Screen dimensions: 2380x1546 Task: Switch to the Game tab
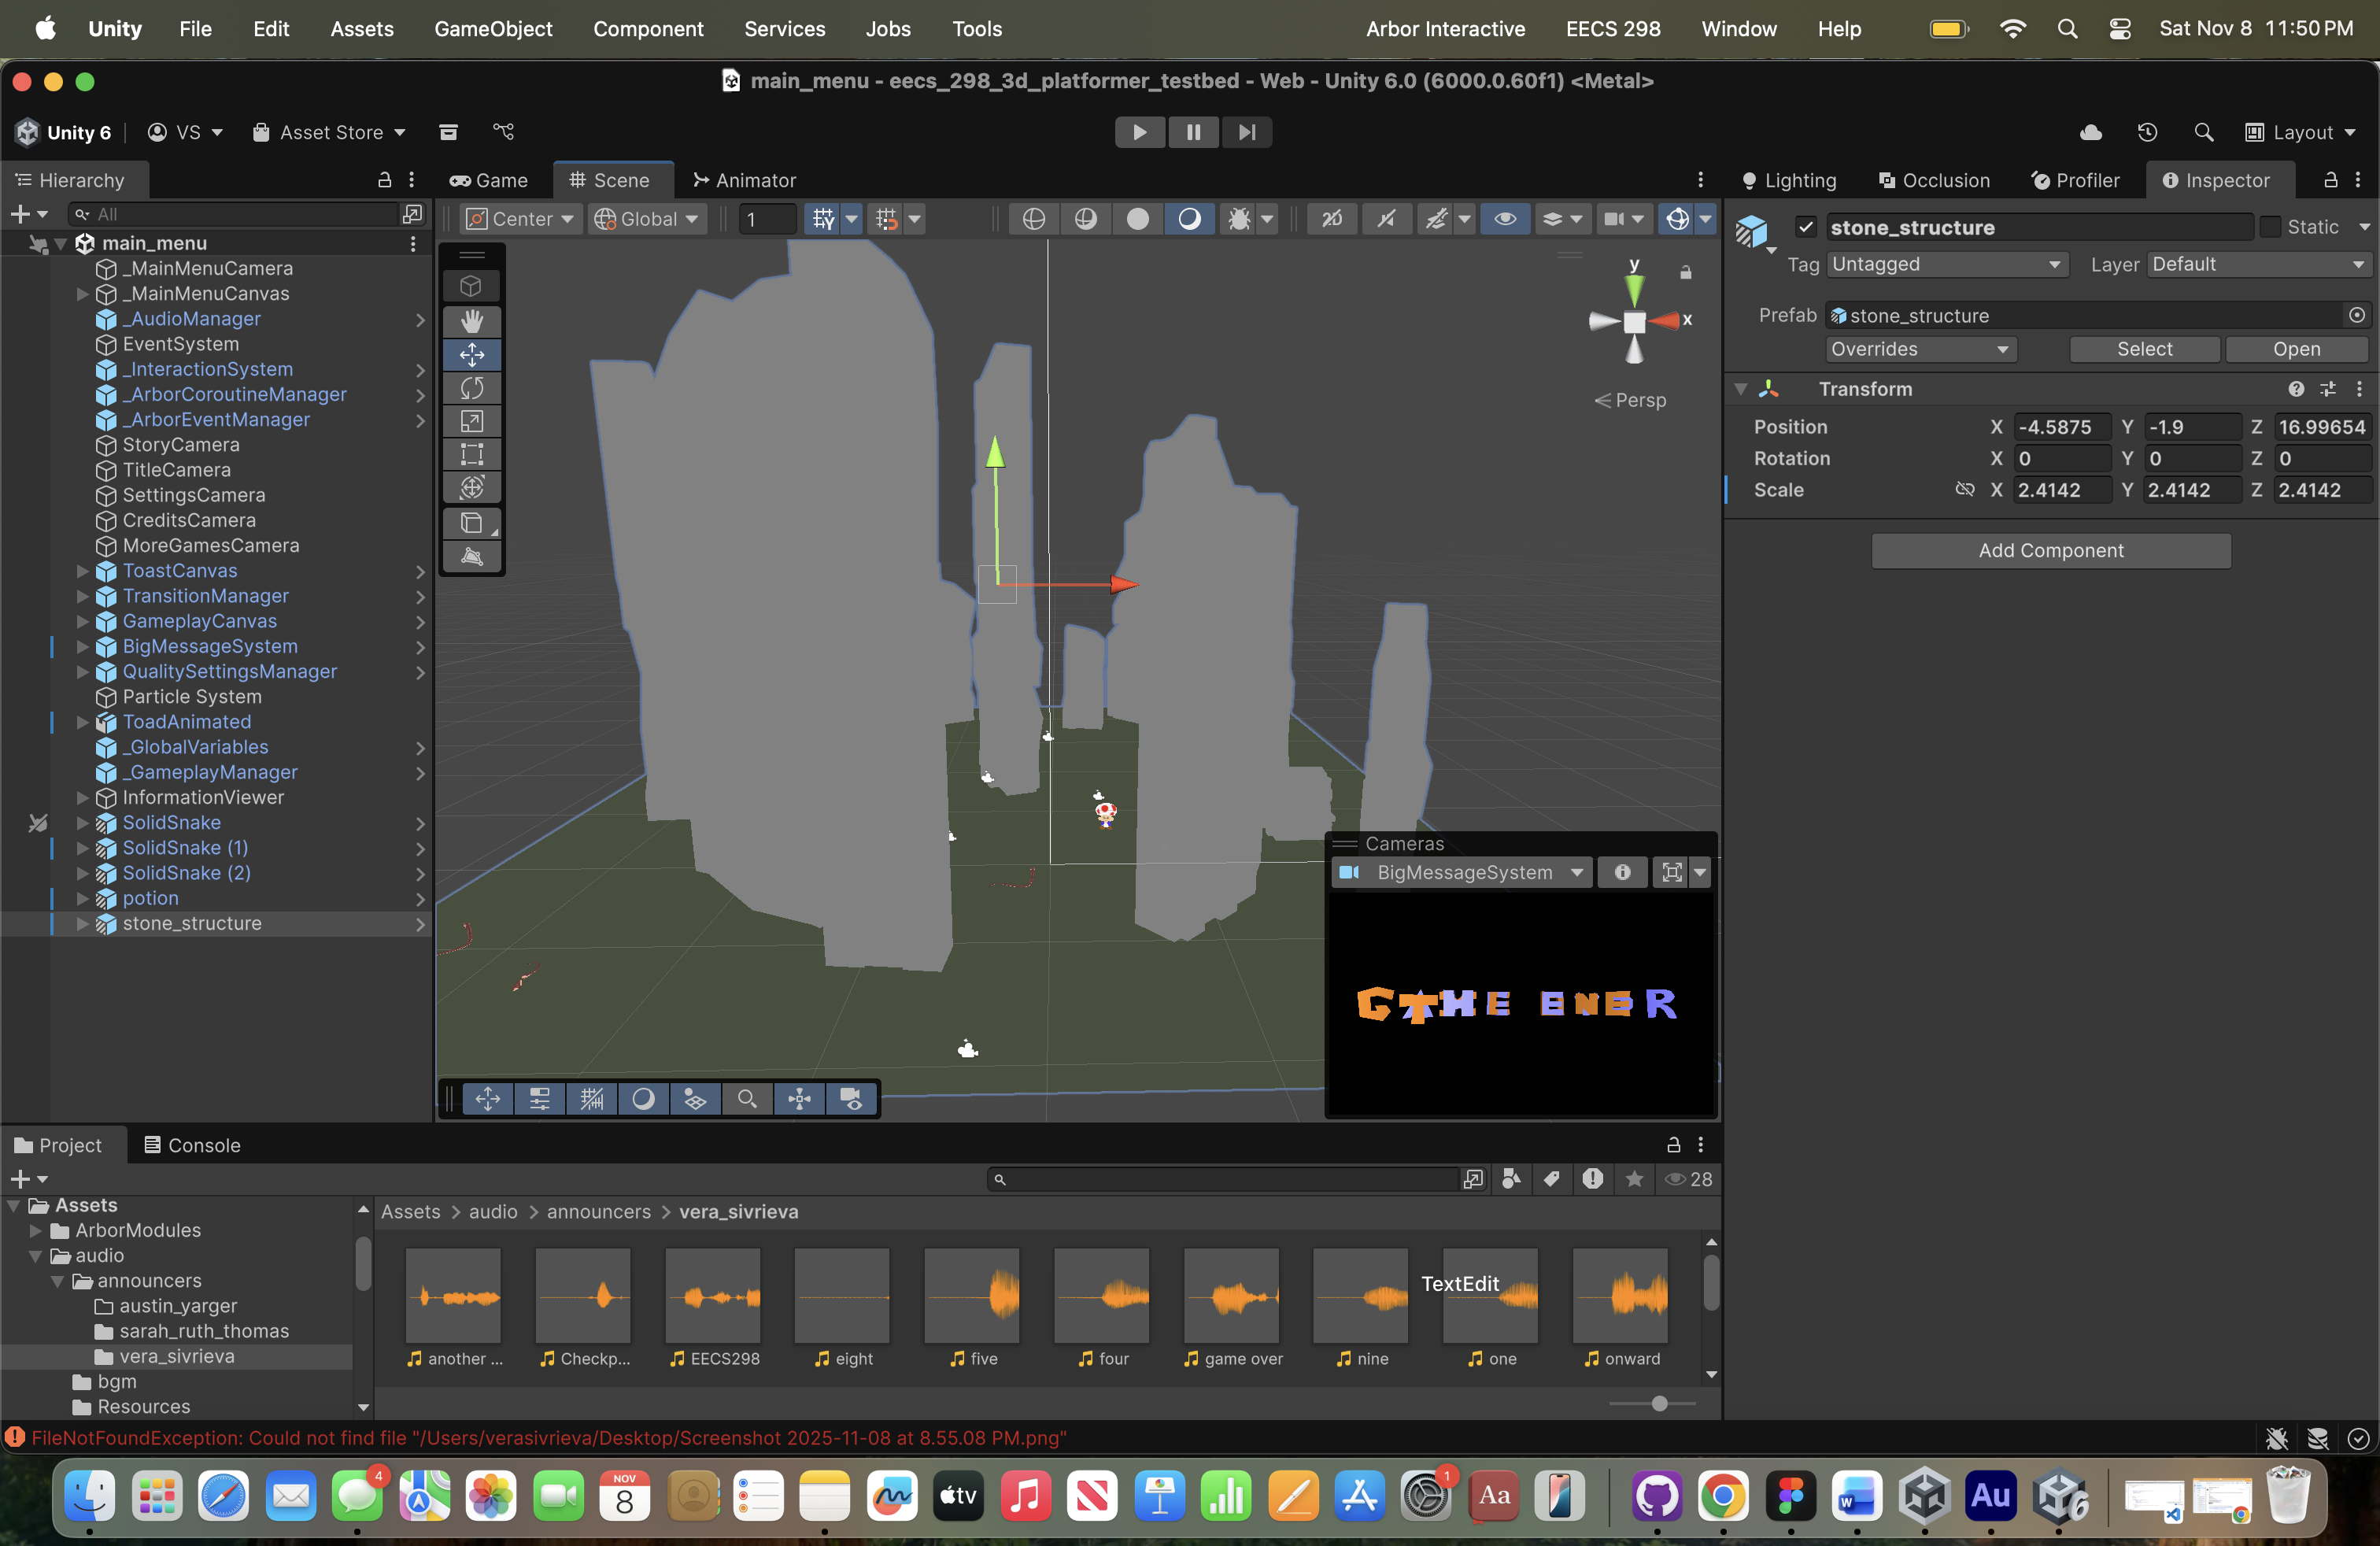[x=489, y=180]
